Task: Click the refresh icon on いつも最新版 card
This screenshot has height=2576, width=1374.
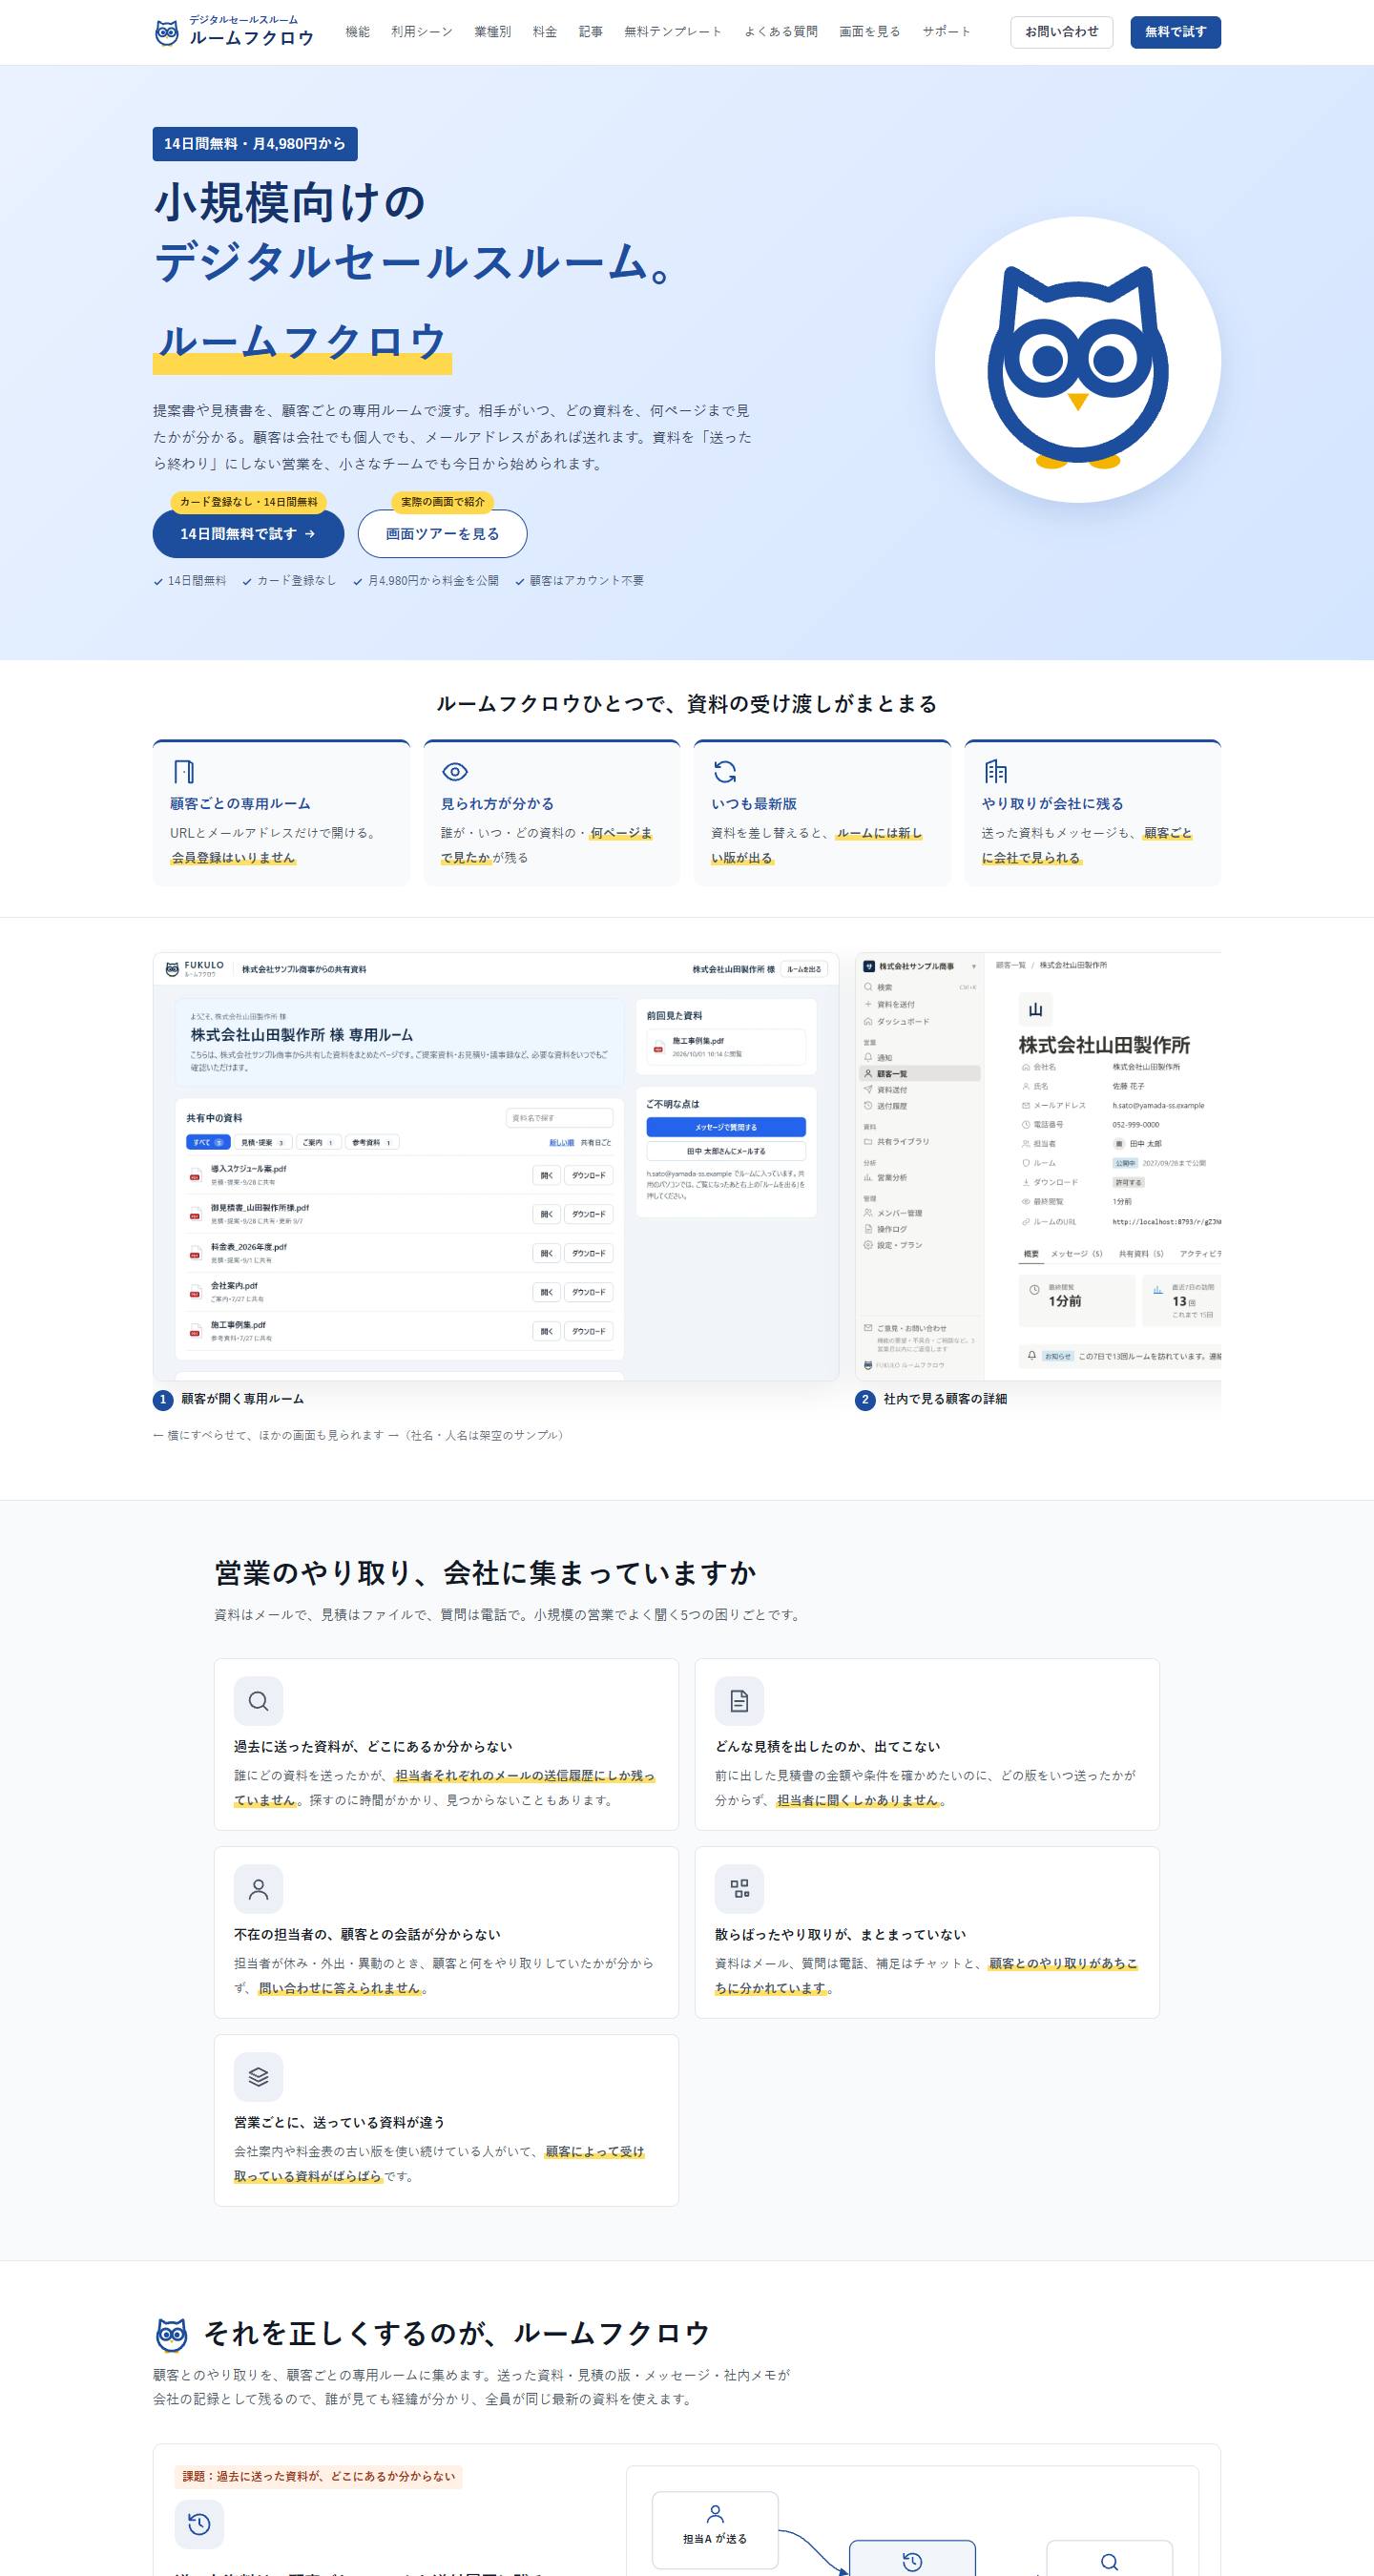Action: point(725,771)
